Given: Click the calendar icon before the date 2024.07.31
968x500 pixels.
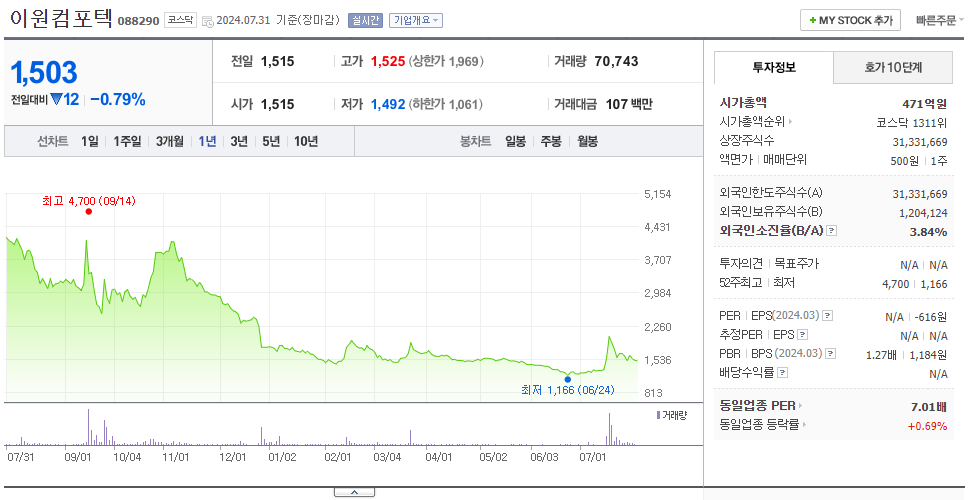Looking at the screenshot, I should pos(207,21).
